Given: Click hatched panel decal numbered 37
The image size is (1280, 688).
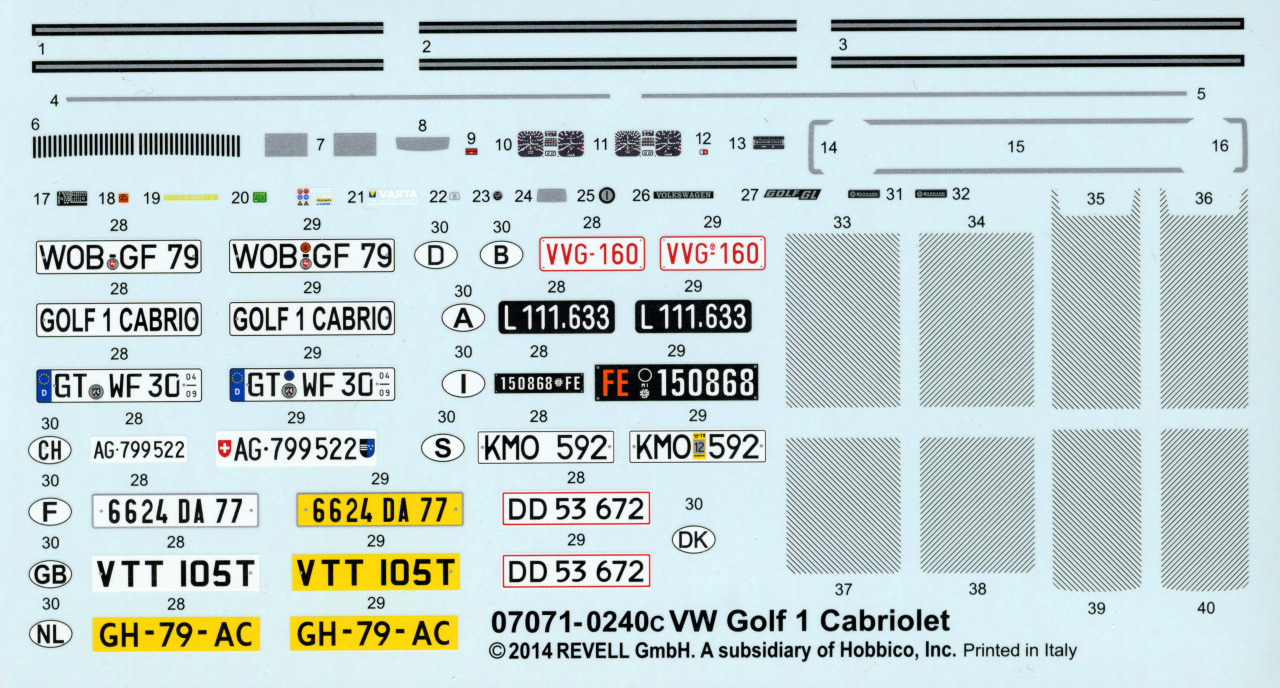Looking at the screenshot, I should click(x=842, y=505).
